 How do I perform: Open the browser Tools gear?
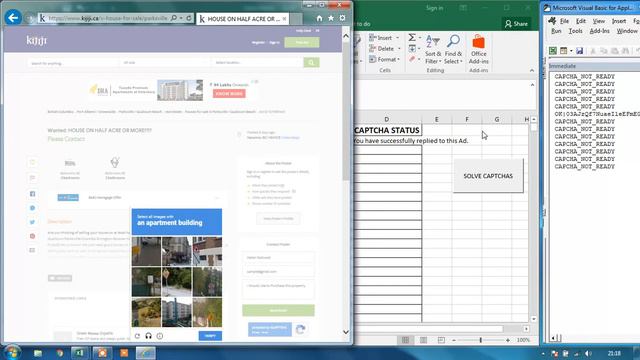(342, 18)
